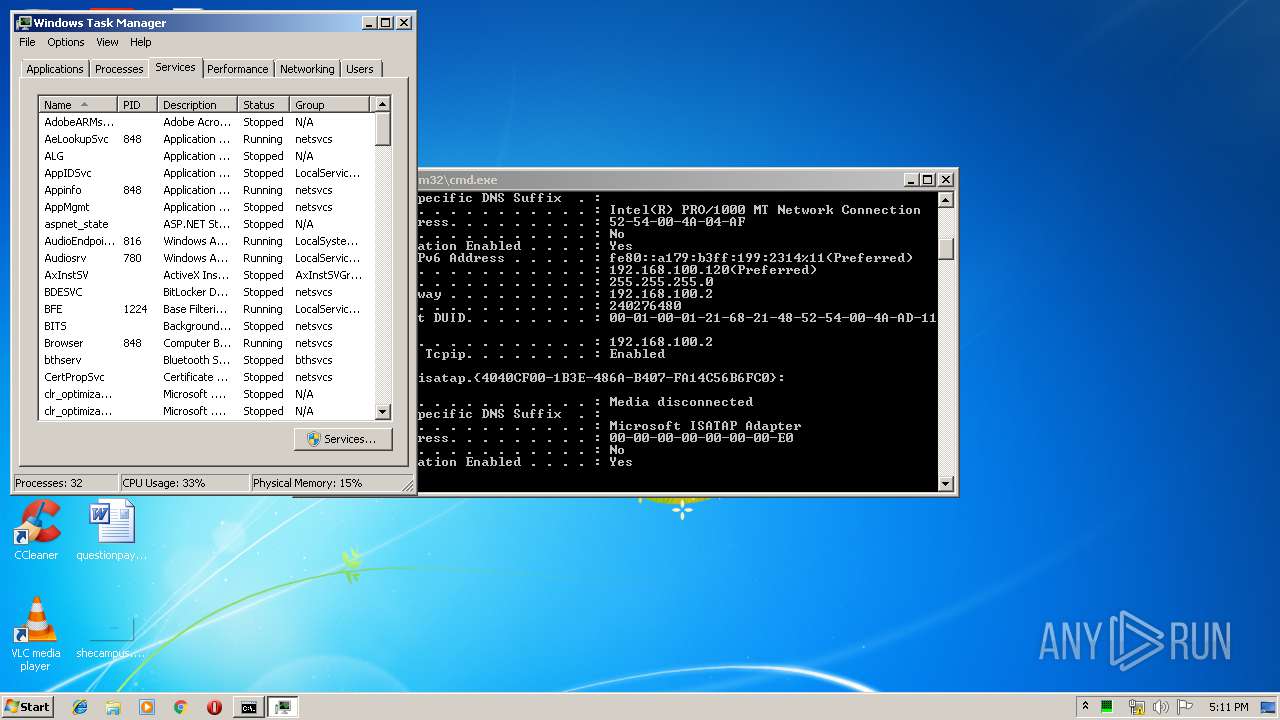Click the CPU Usage: 33% status bar entry
The width and height of the screenshot is (1280, 720).
coord(184,483)
